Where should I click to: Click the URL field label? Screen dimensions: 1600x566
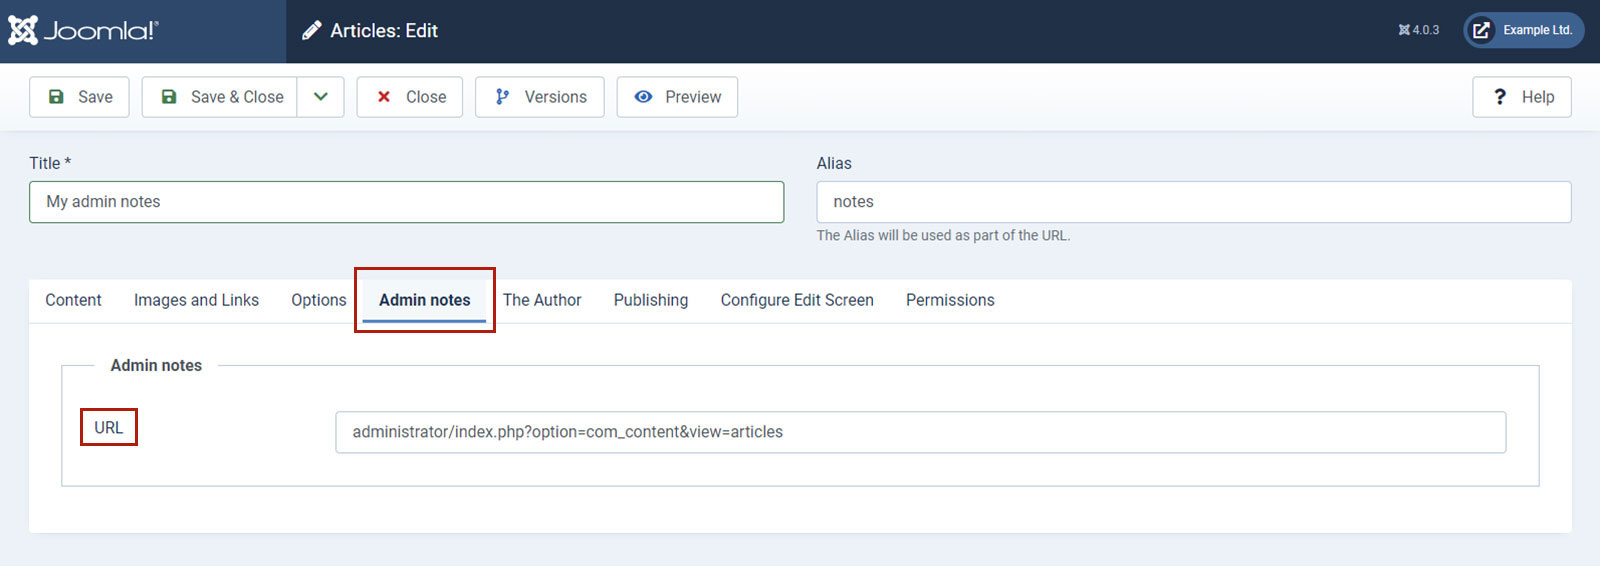coord(109,428)
